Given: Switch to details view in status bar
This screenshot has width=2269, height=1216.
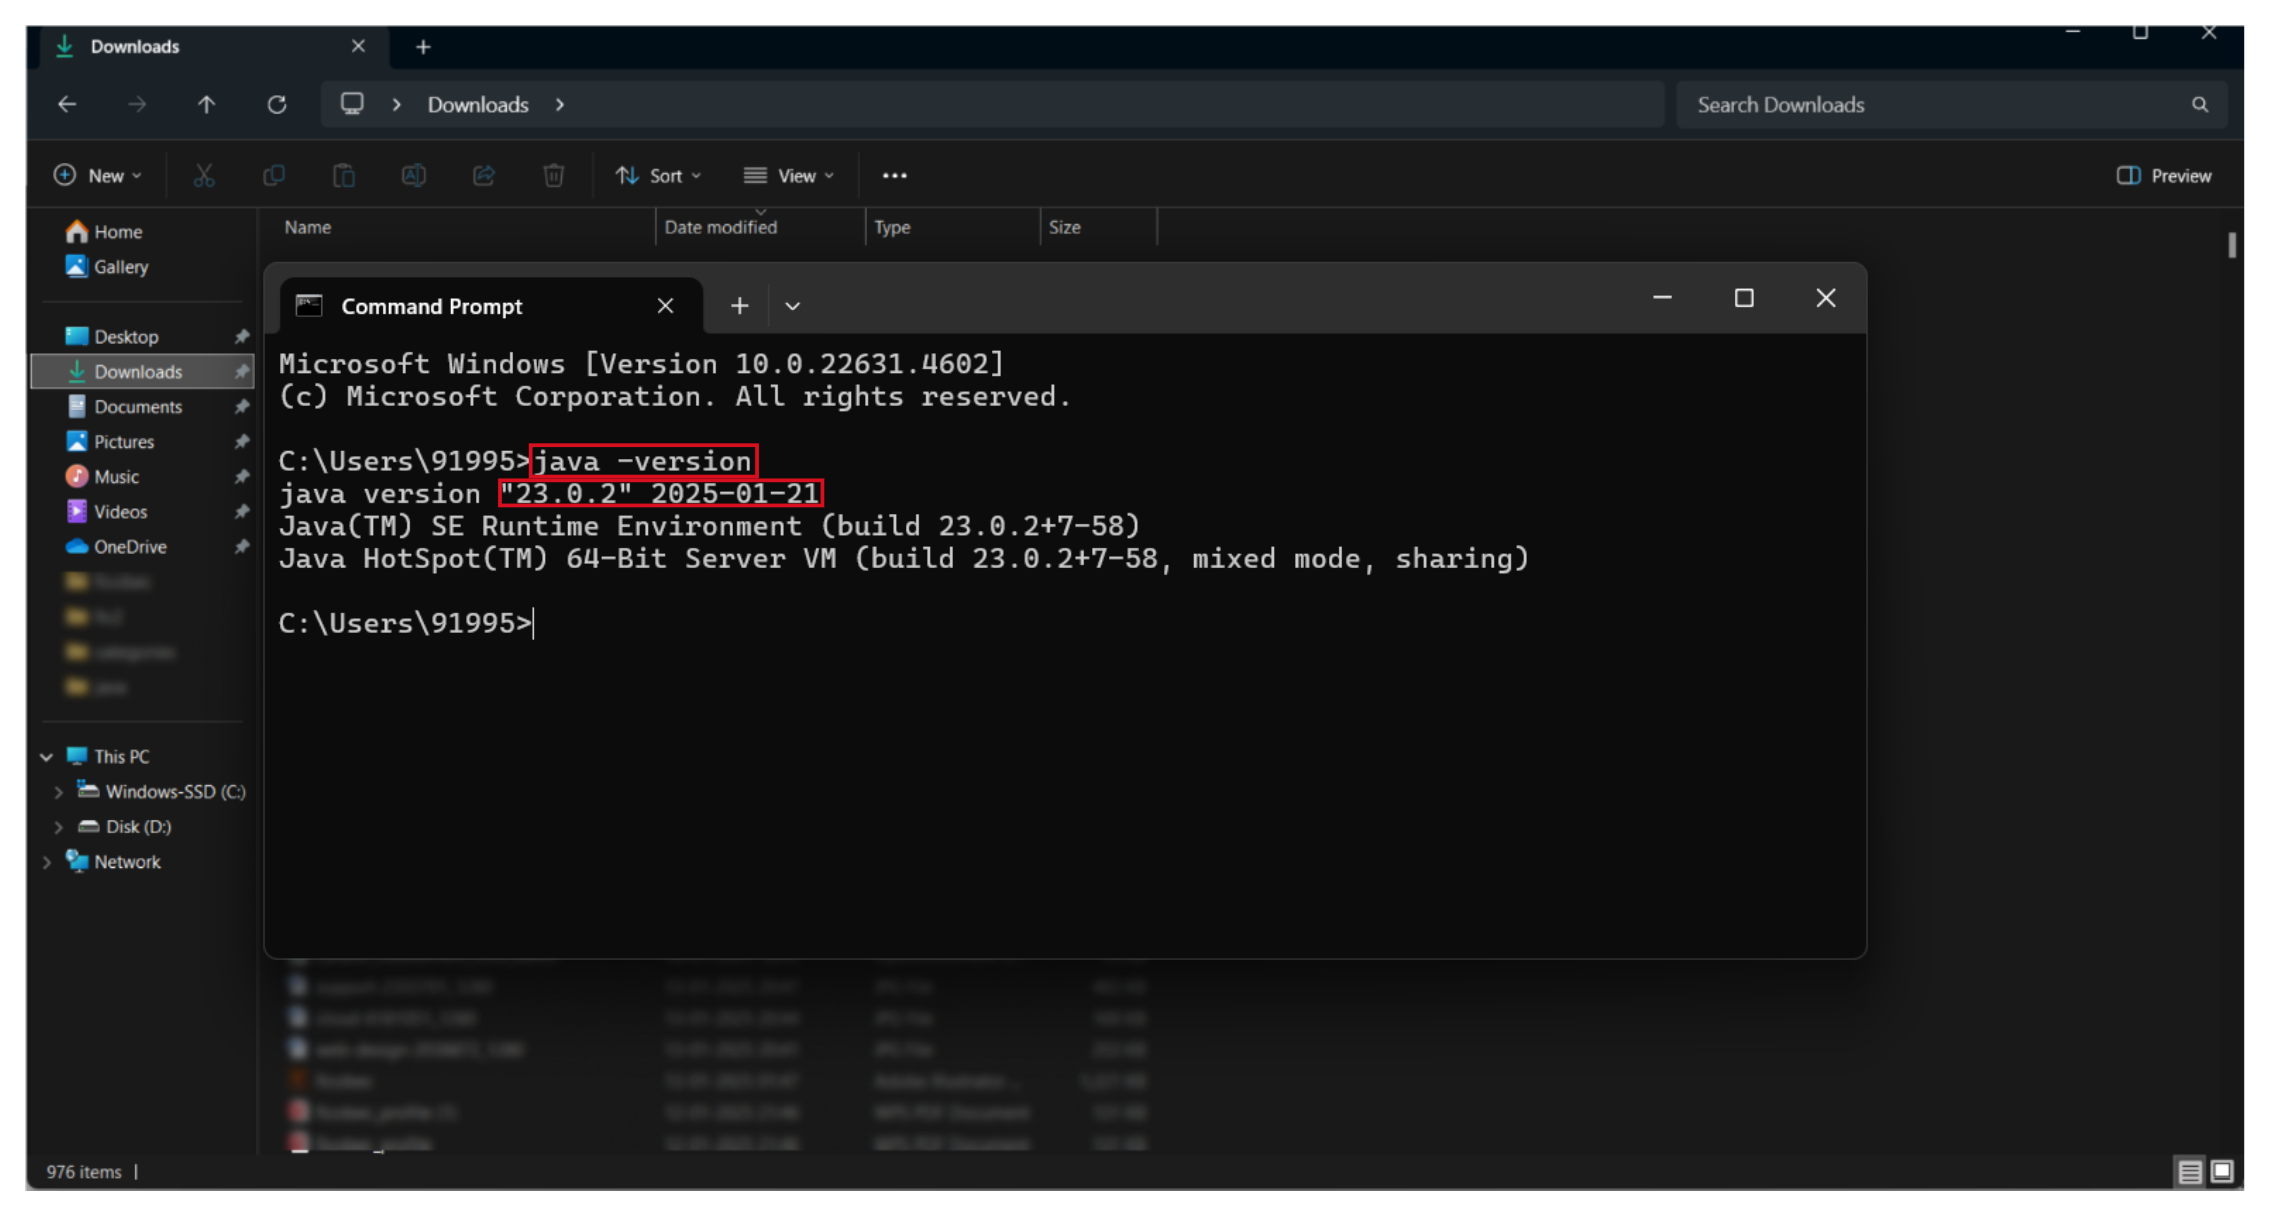Looking at the screenshot, I should point(2190,1171).
